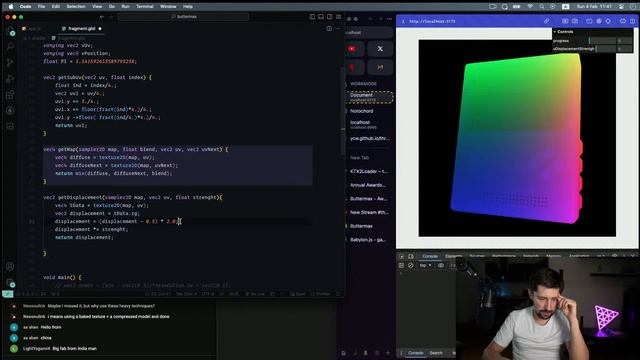
Task: Click copy link icon in browser URL bar
Action: click(x=546, y=21)
